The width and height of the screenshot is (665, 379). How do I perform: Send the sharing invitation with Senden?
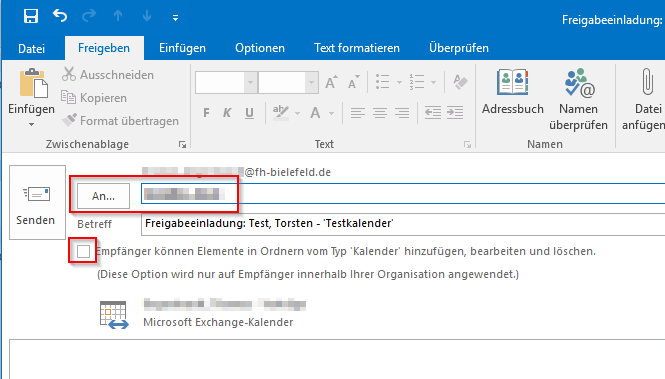[37, 202]
